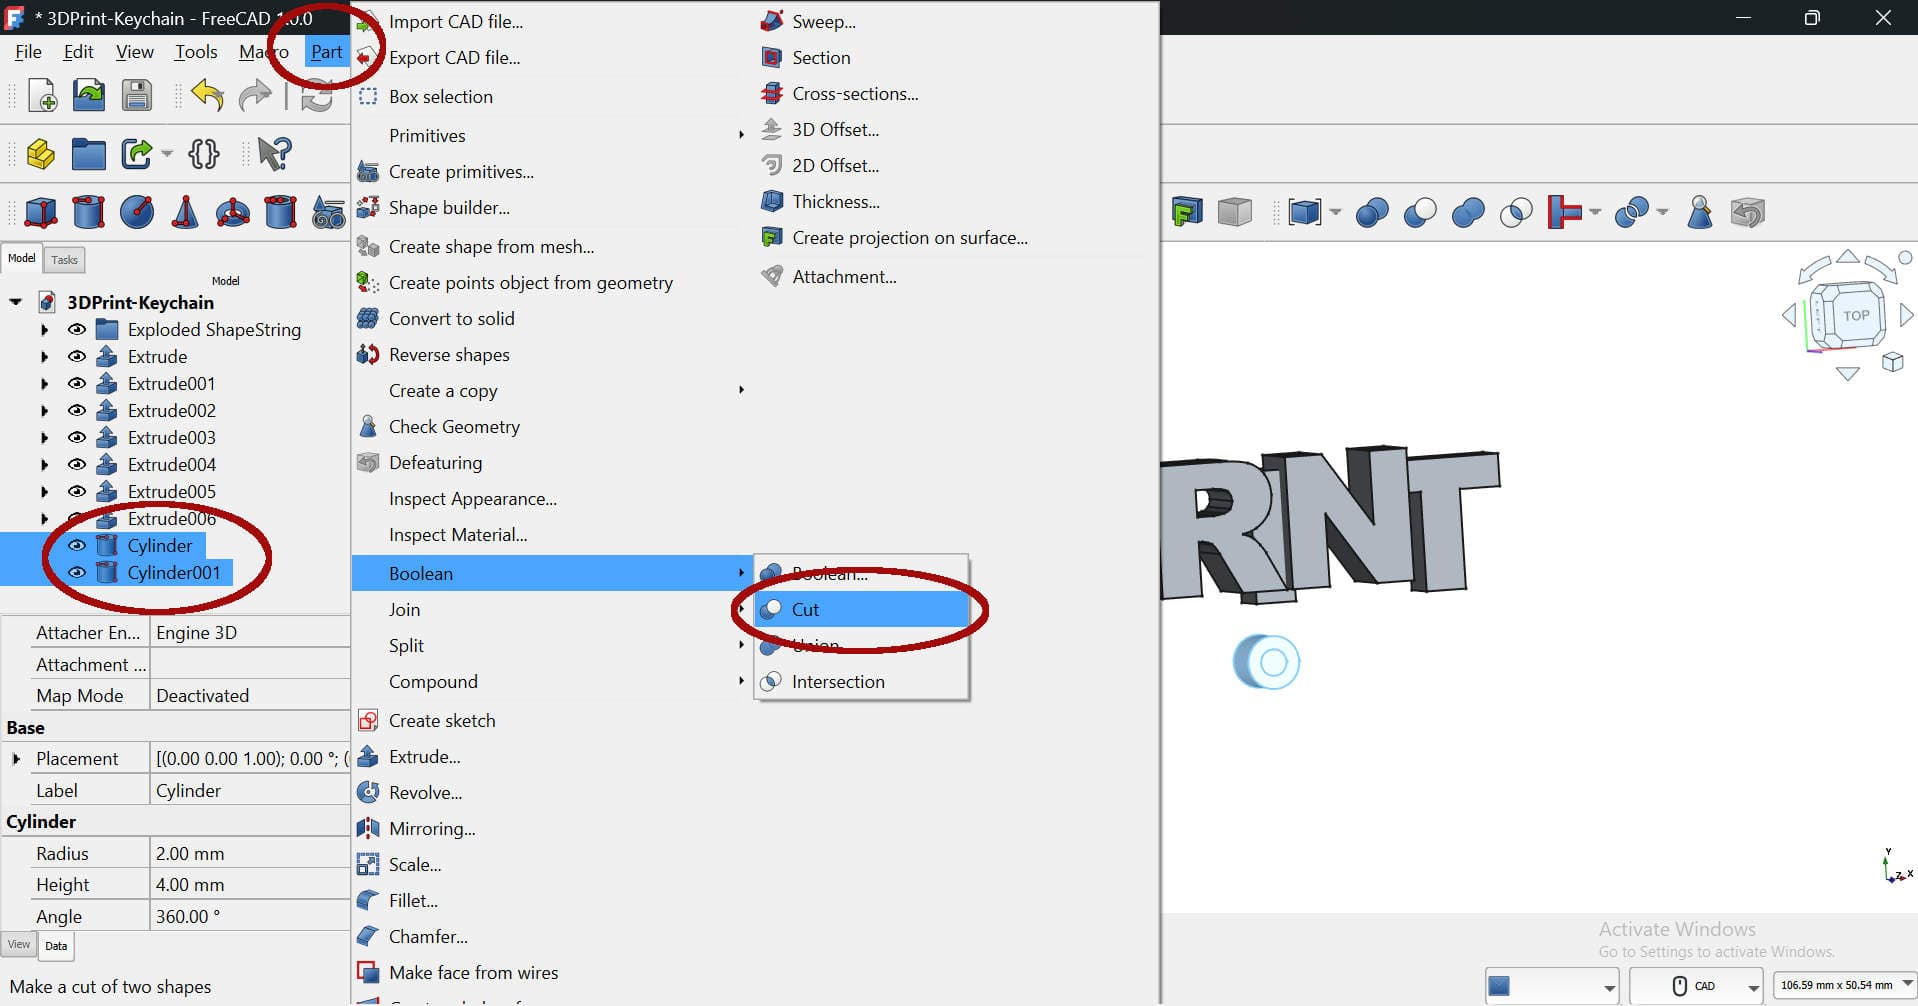
Task: Edit the Radius value field
Action: point(249,853)
